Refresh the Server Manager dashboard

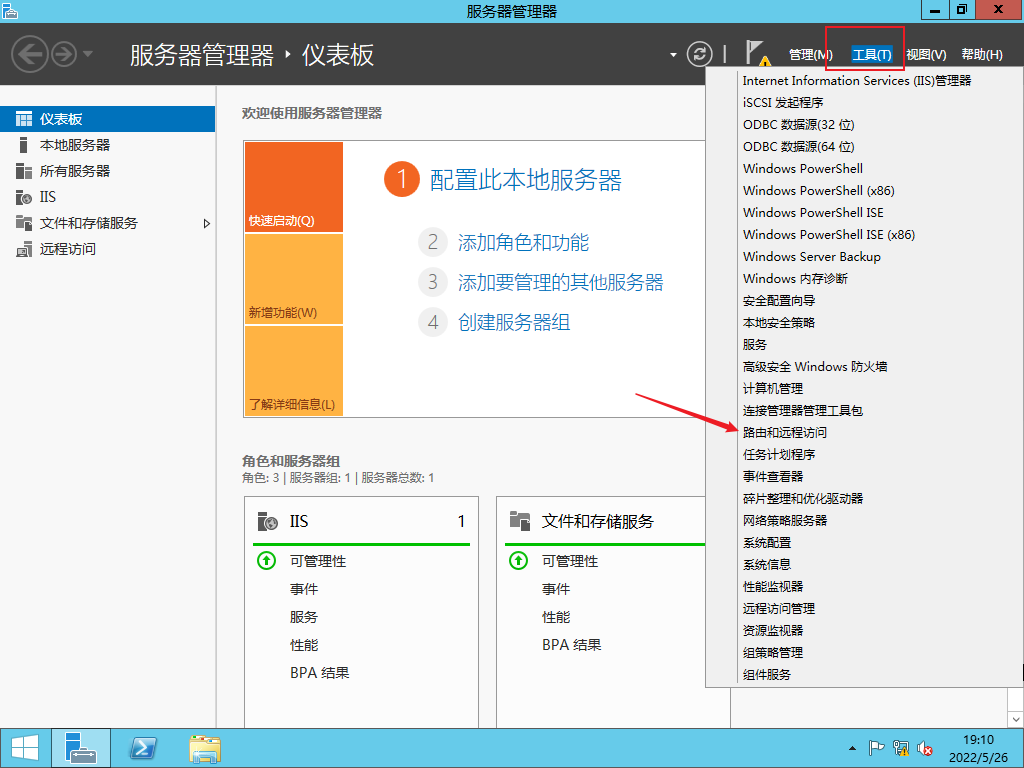click(699, 54)
